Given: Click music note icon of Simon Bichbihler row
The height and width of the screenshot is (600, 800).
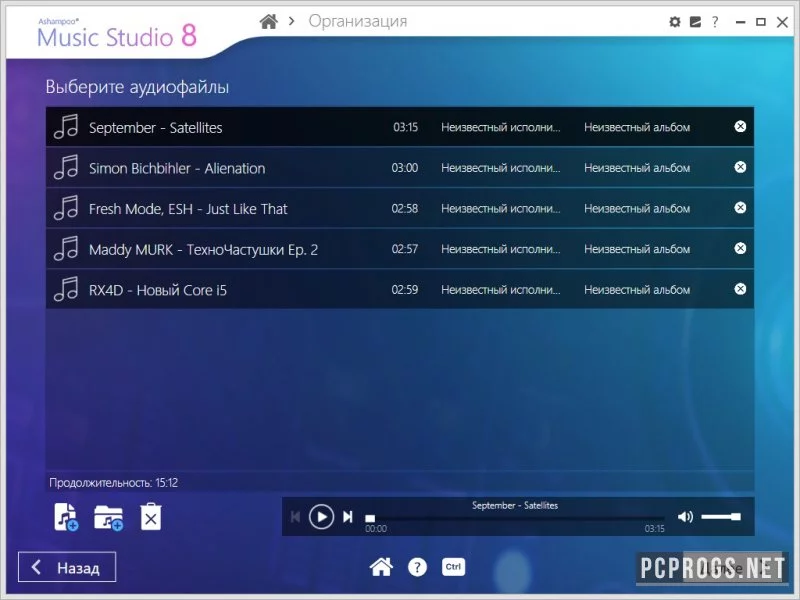Looking at the screenshot, I should click(x=66, y=167).
